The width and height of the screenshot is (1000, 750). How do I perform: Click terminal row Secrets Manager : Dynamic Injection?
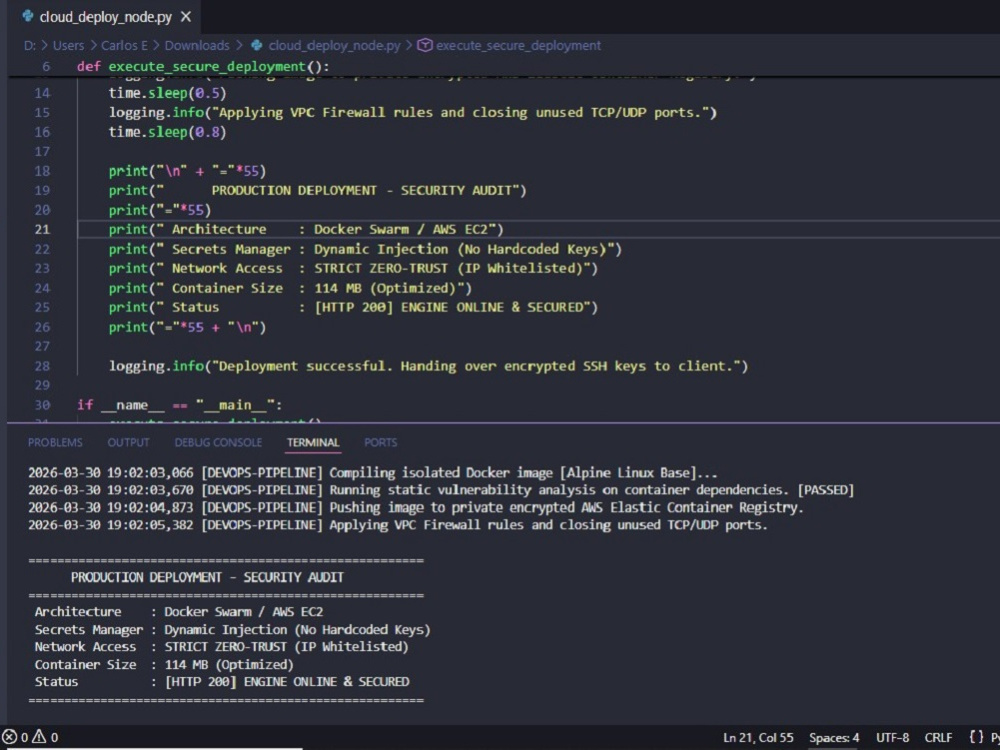232,629
